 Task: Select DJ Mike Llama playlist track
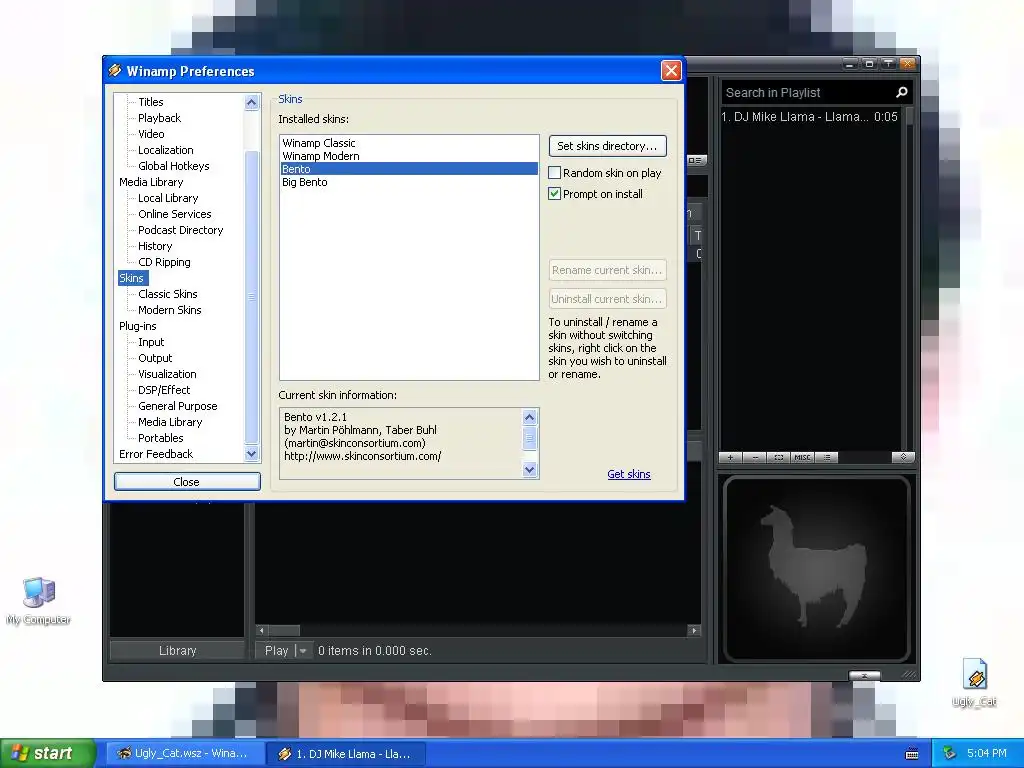810,117
